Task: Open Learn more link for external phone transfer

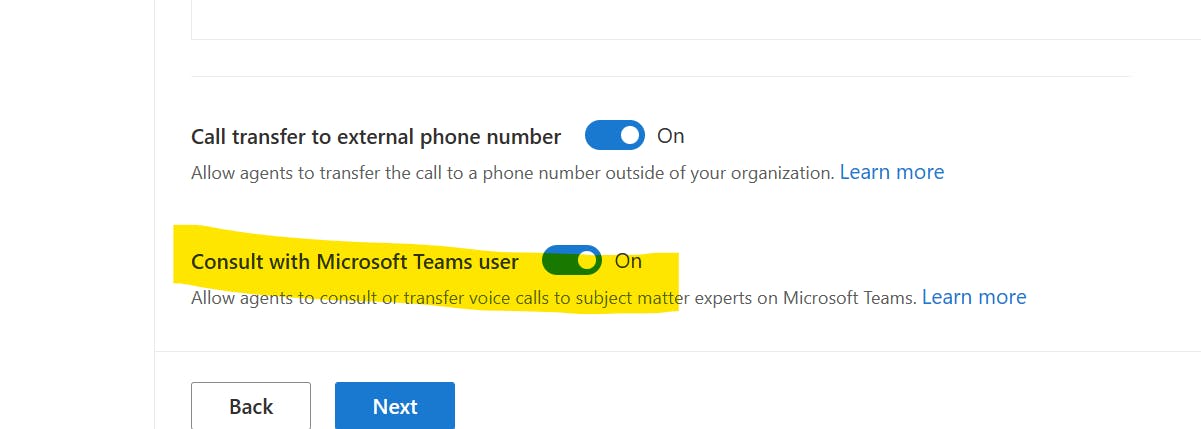Action: pyautogui.click(x=892, y=172)
